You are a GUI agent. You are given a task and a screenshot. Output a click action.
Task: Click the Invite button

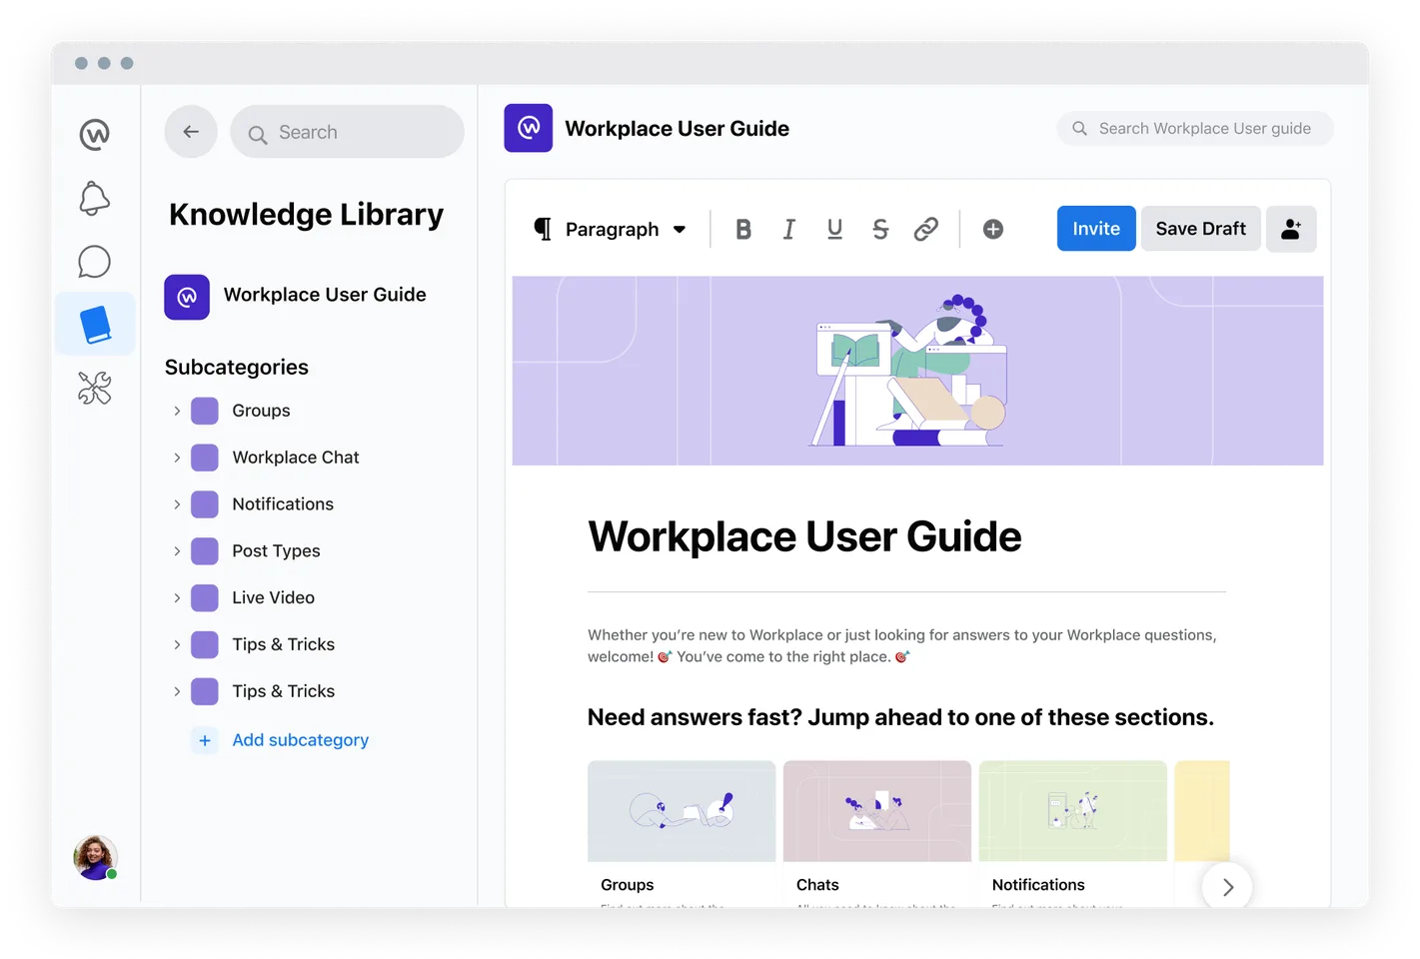coord(1096,228)
